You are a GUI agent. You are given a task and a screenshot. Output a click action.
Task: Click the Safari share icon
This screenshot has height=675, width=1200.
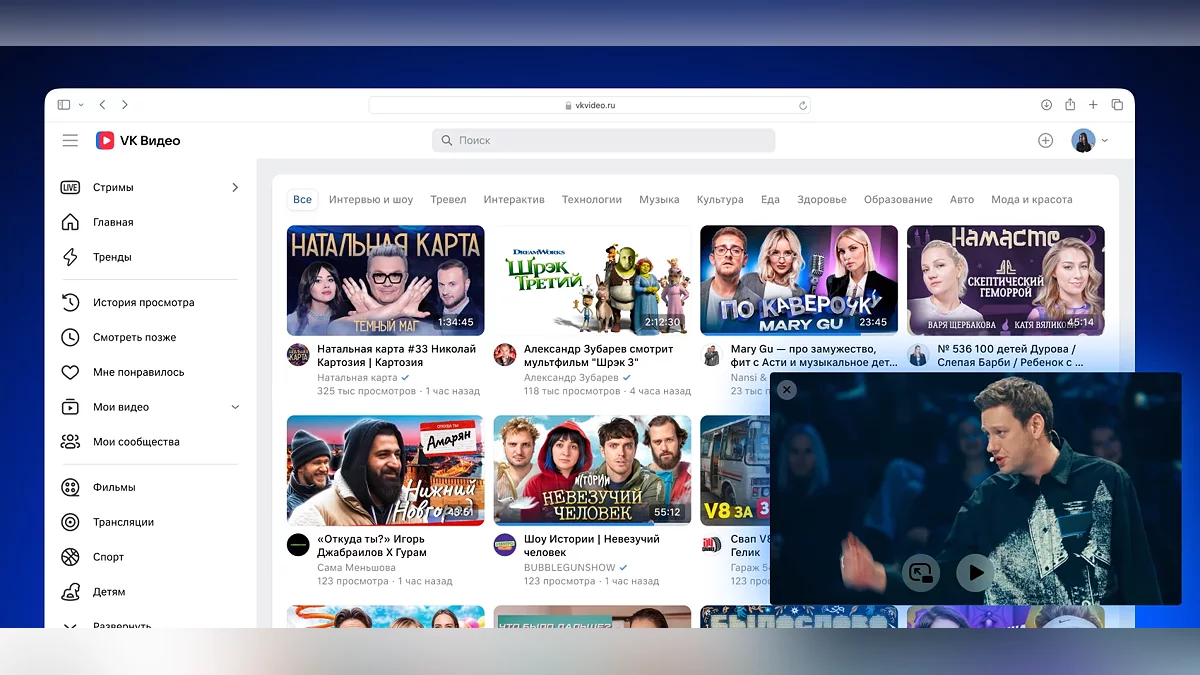click(x=1070, y=104)
